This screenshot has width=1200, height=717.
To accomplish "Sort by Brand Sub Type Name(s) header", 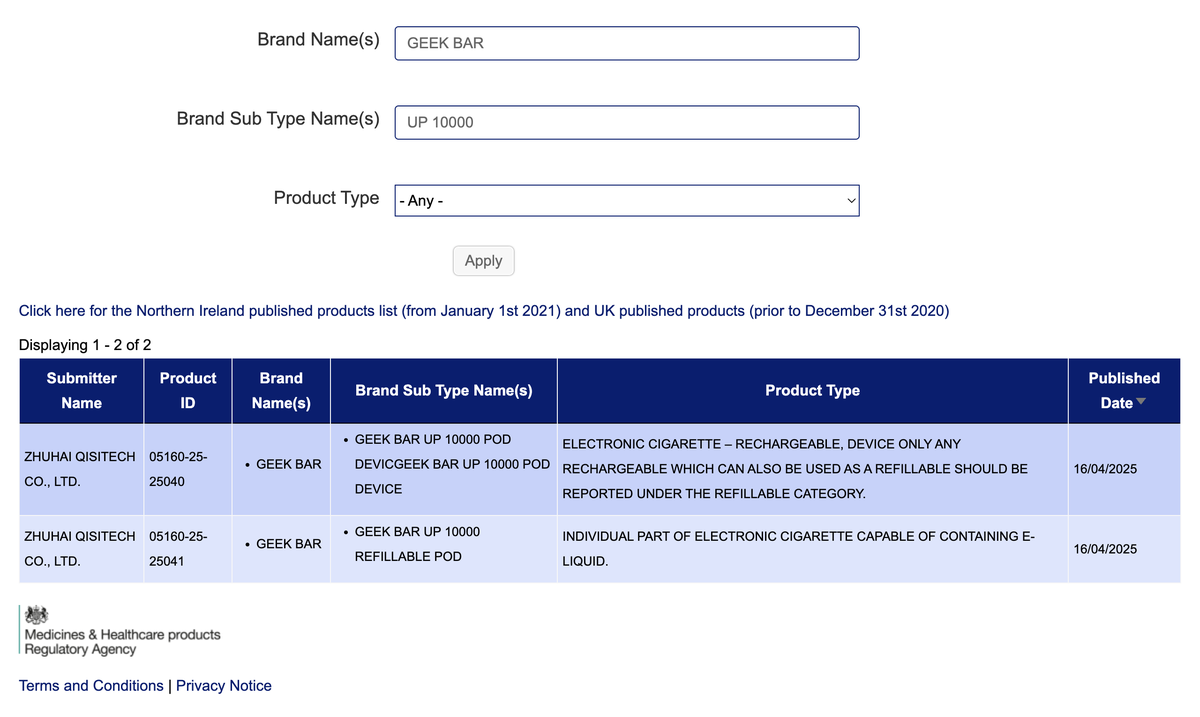I will pyautogui.click(x=444, y=391).
